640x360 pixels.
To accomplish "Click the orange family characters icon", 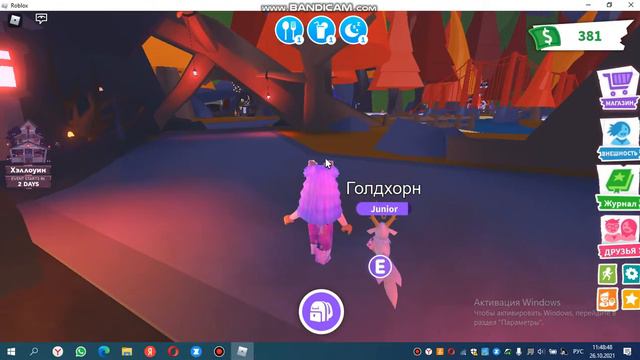I will coord(607,299).
